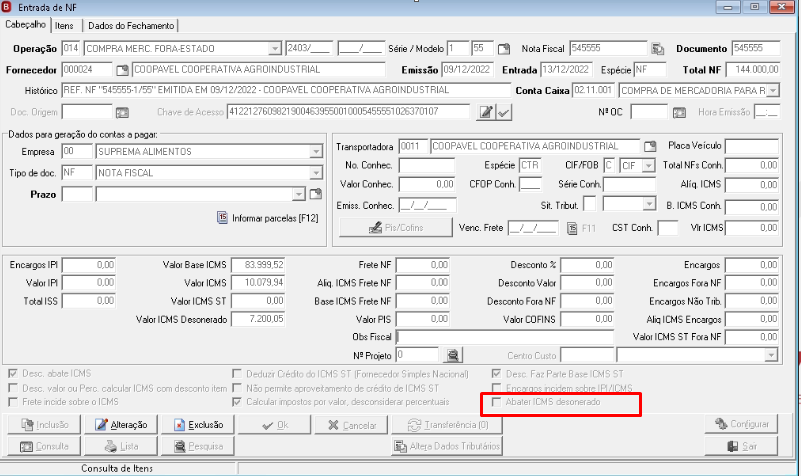Toggle Desc. Faz Parte Base ICMS ST checkbox
801x476 pixels.
pyautogui.click(x=497, y=374)
